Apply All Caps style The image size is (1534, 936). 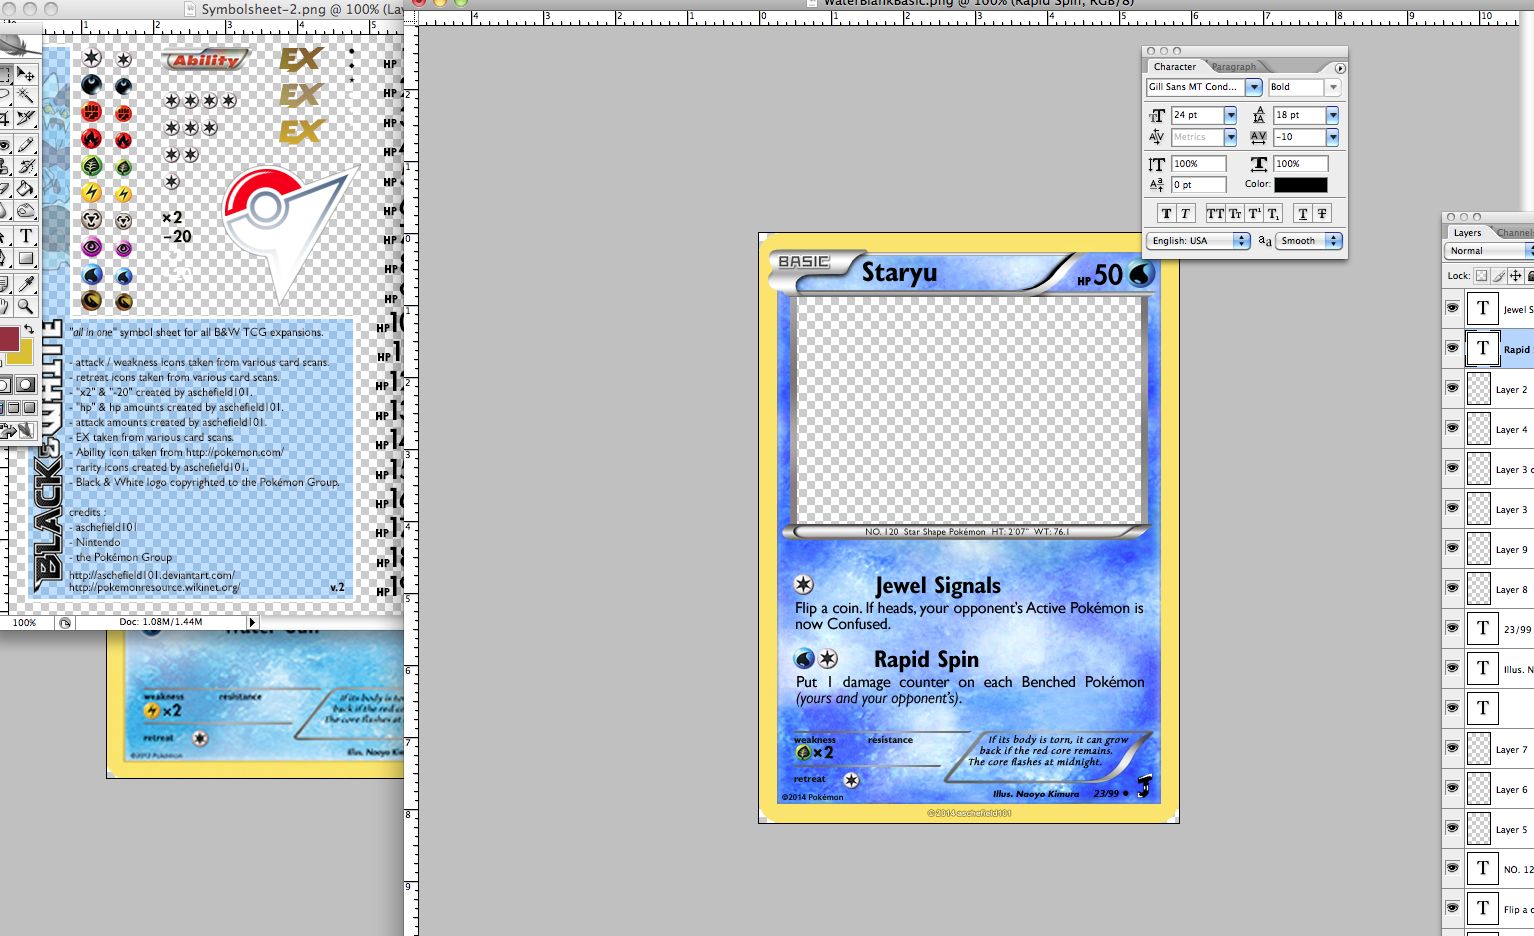click(1216, 213)
